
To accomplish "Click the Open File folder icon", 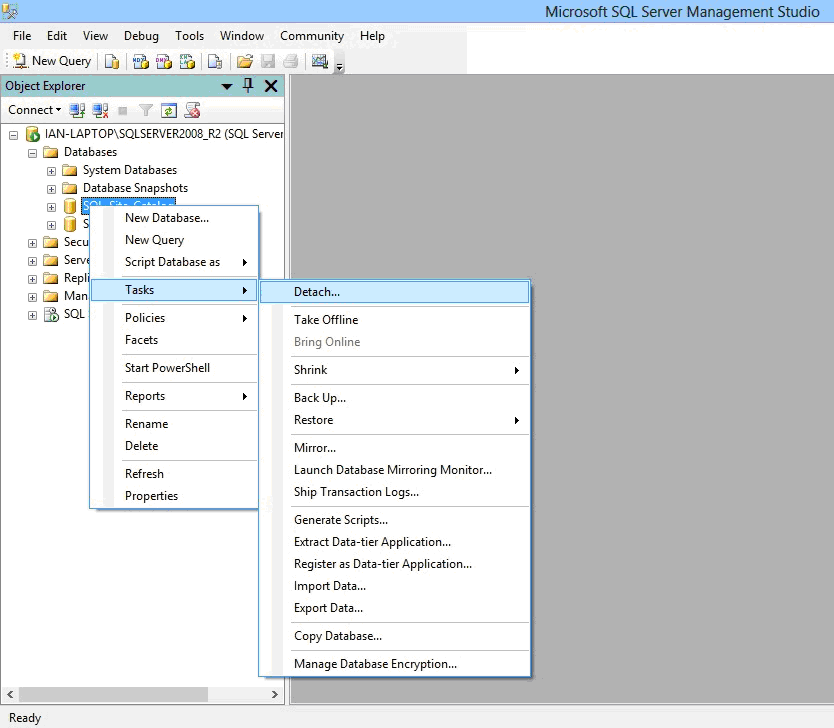I will pos(244,61).
